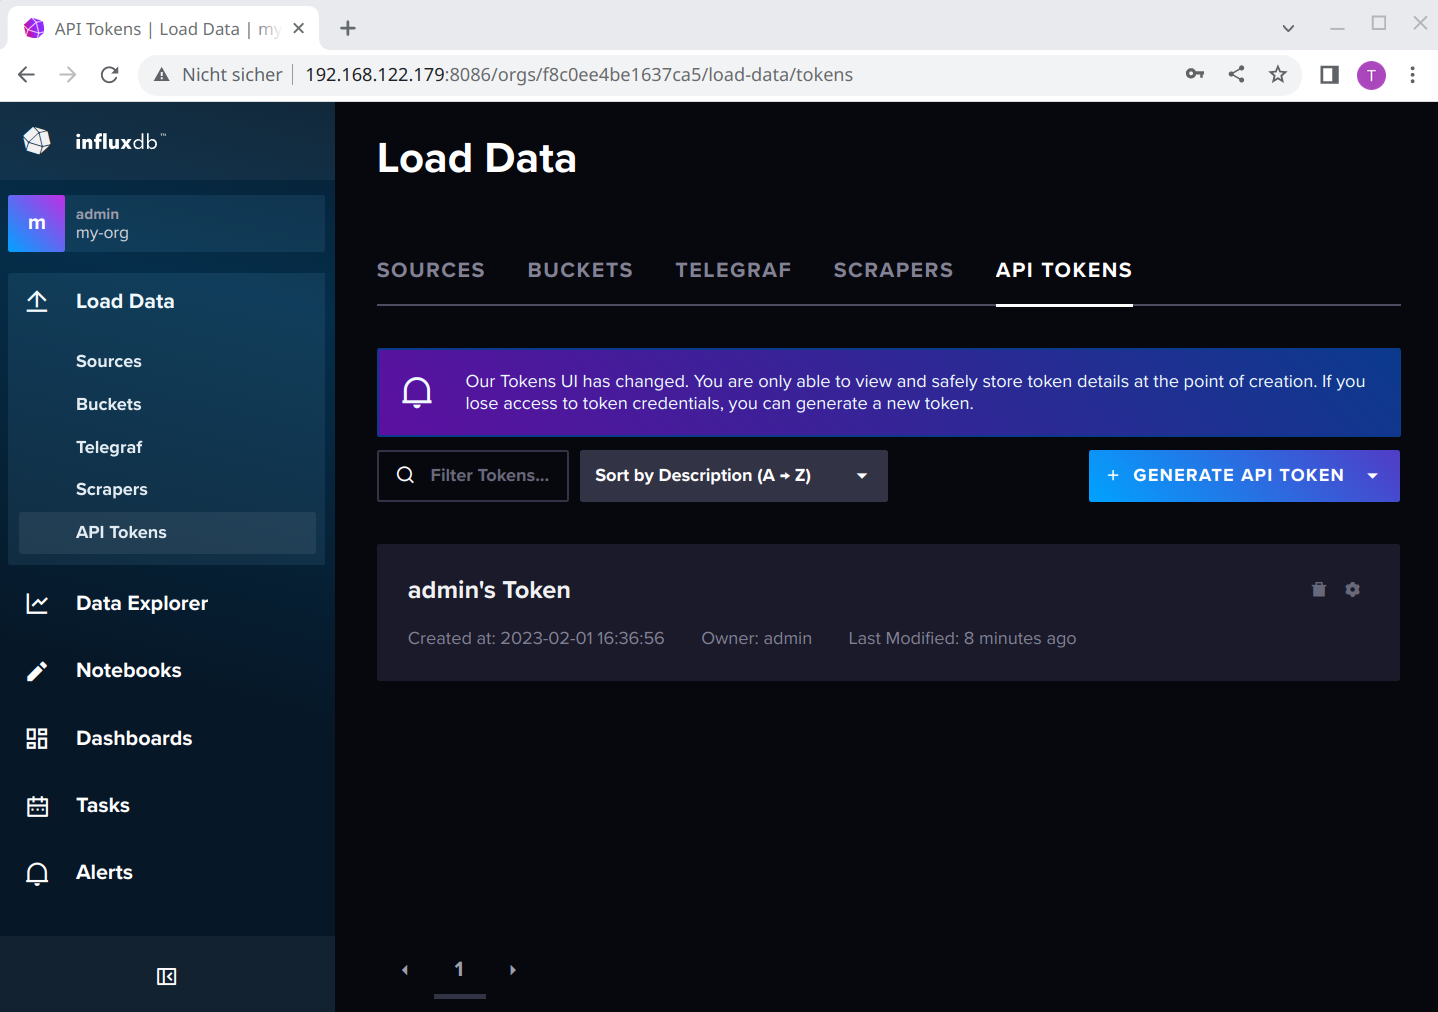Open Data Explorer graph icon
The height and width of the screenshot is (1012, 1438).
[x=37, y=603]
